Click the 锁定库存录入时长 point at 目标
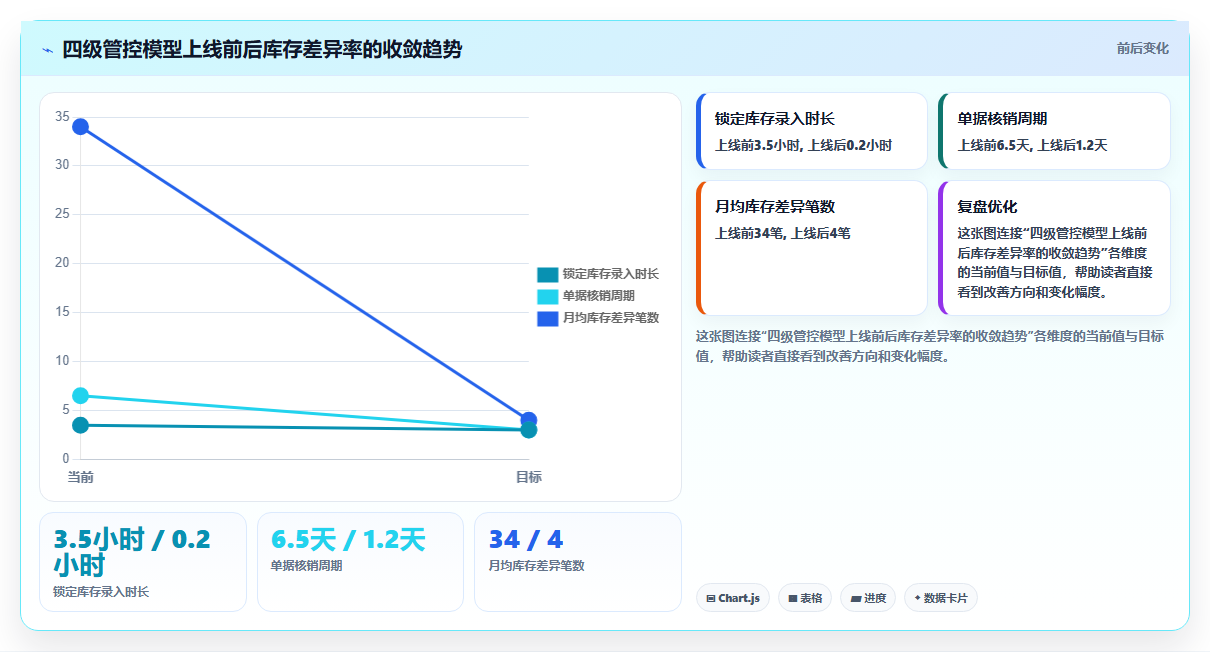Image resolution: width=1210 pixels, height=652 pixels. (529, 430)
